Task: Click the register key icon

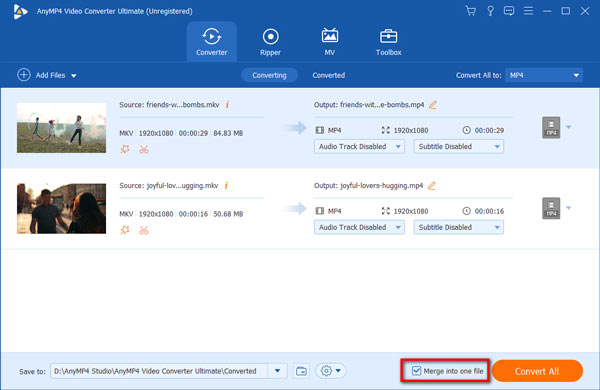Action: tap(490, 11)
